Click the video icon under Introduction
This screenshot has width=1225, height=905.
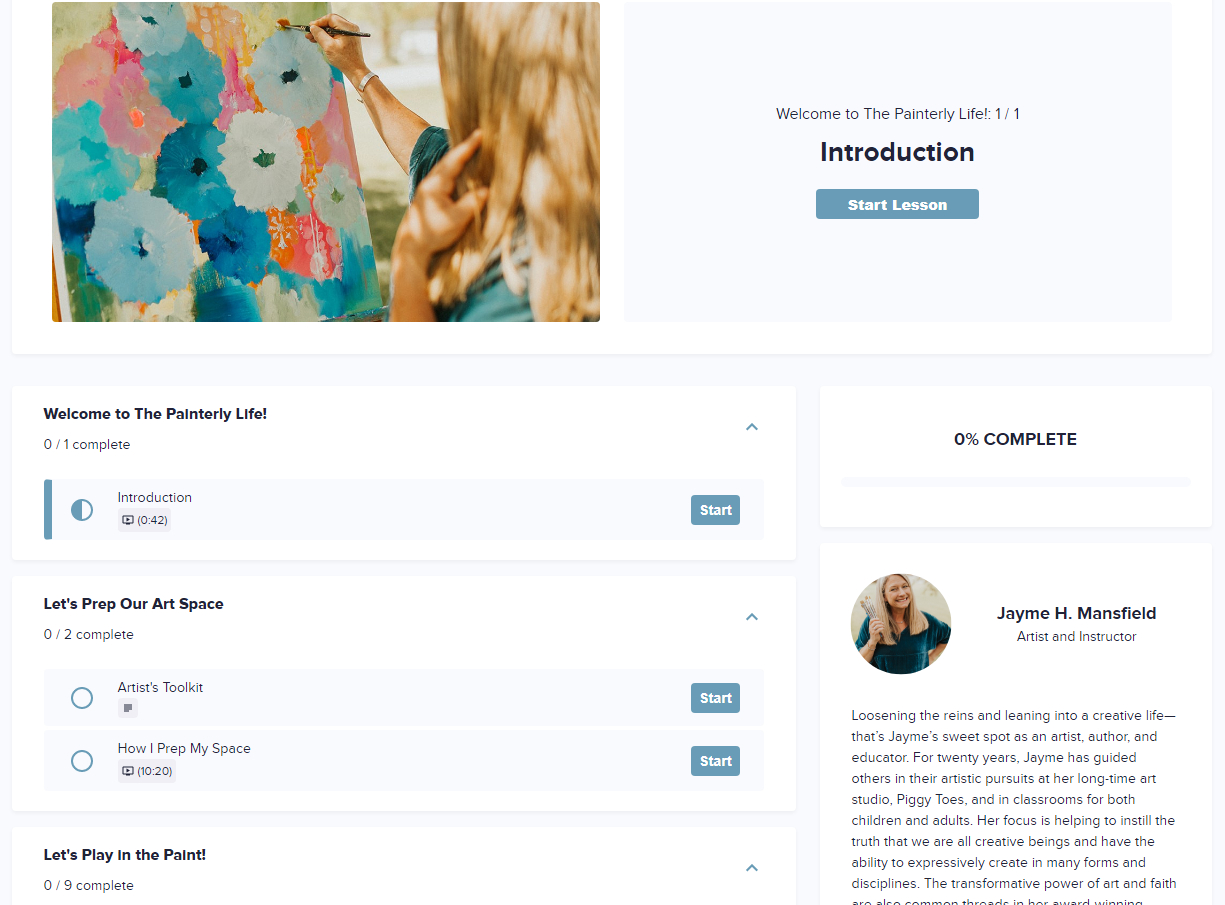(128, 520)
